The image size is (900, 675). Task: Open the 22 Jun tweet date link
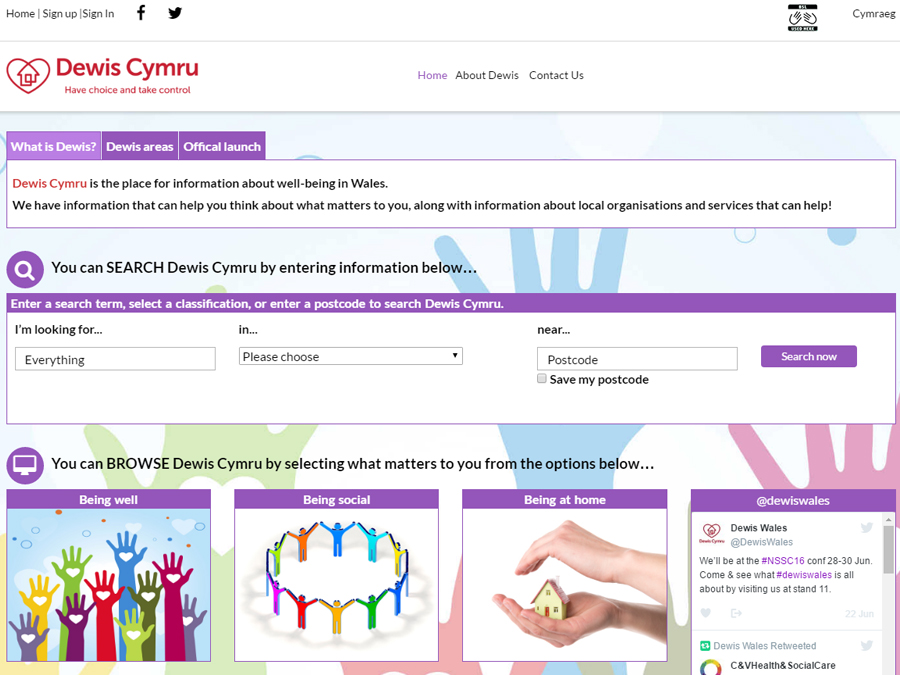859,614
